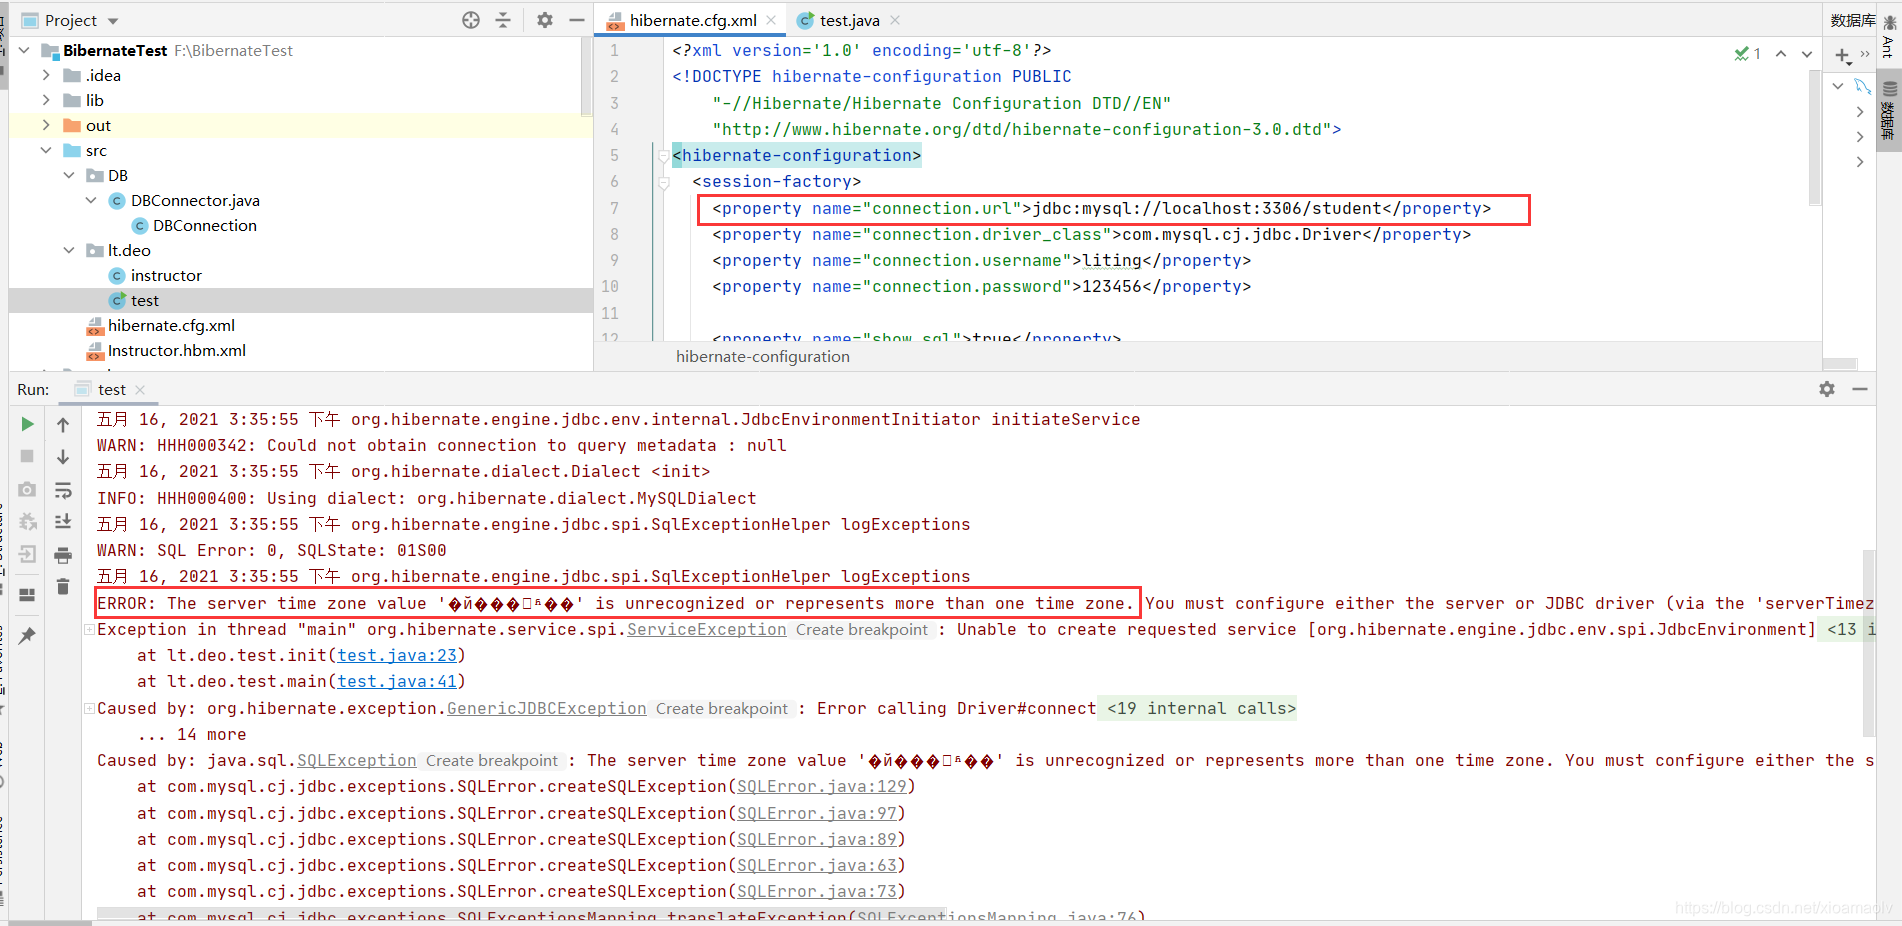Click the Stop process icon in Run panel
The height and width of the screenshot is (926, 1902).
[28, 456]
